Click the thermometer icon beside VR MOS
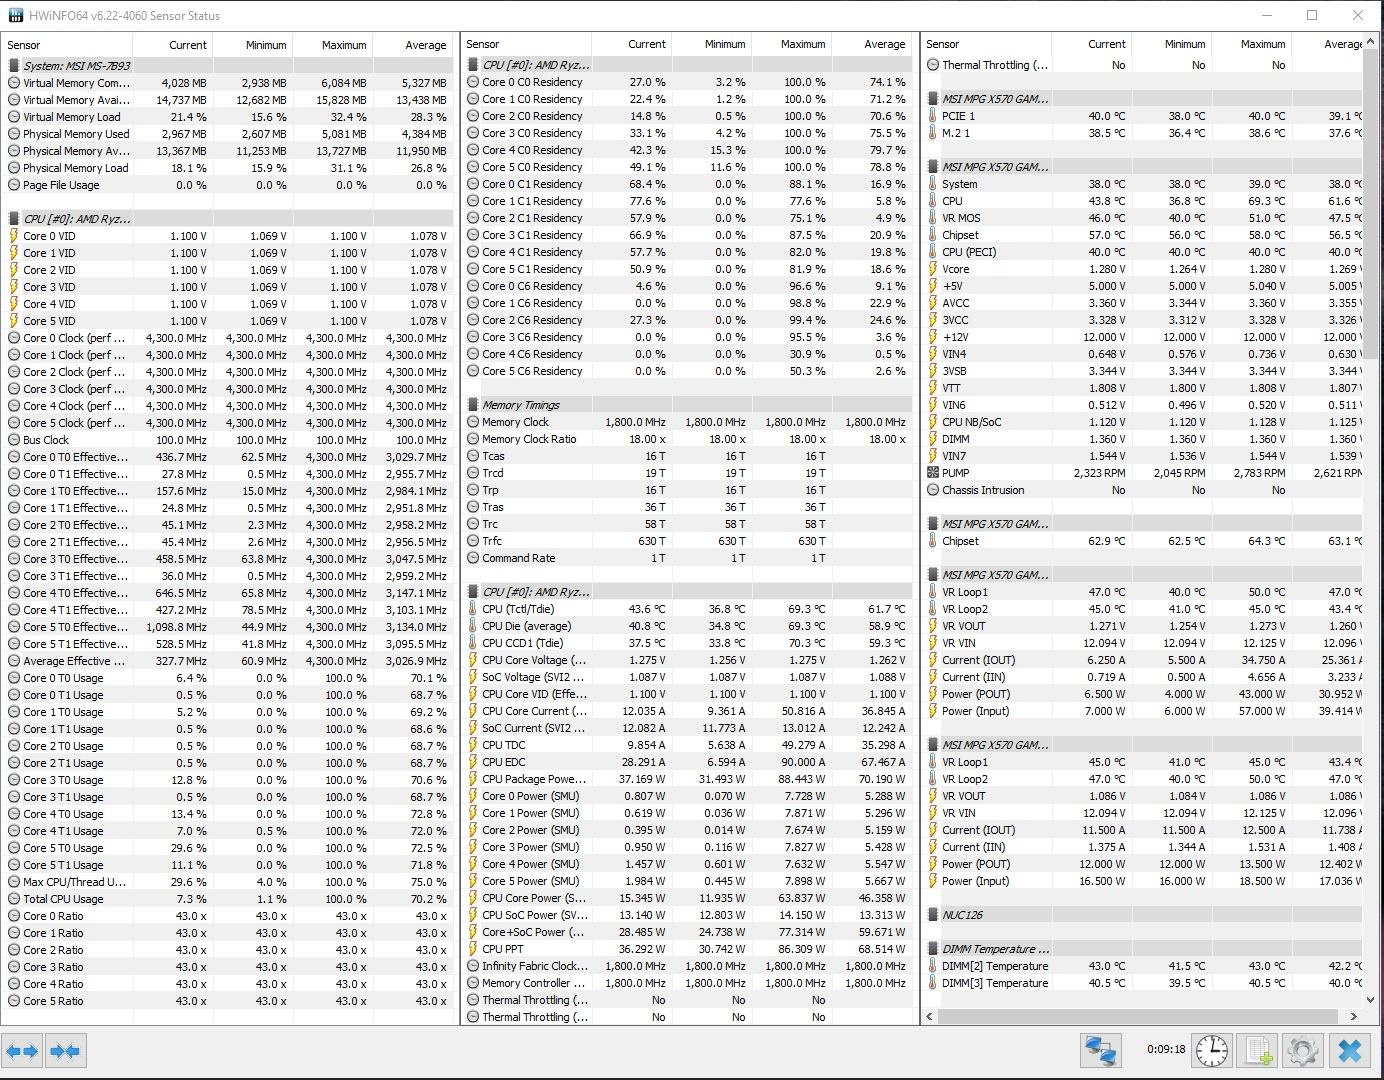Screen dimensions: 1384x1080 (x=933, y=218)
